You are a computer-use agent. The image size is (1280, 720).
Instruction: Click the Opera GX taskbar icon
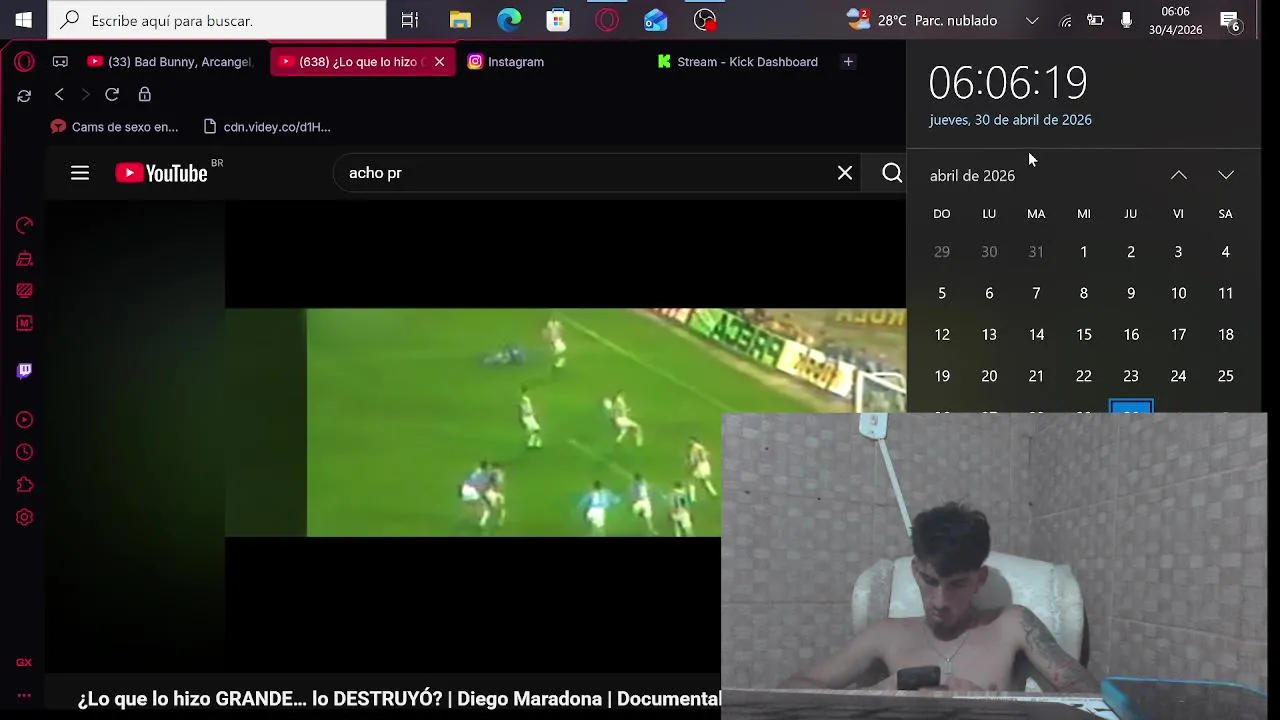coord(607,20)
